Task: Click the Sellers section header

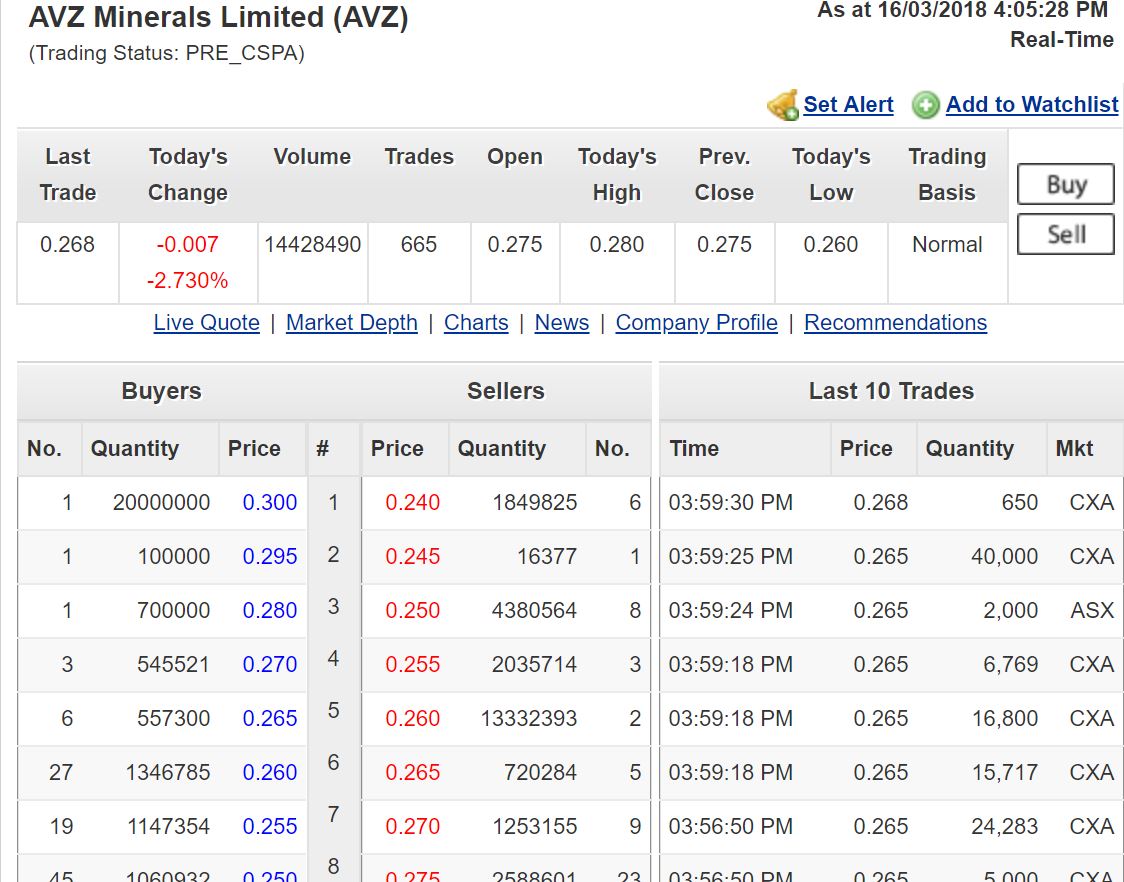Action: click(505, 391)
